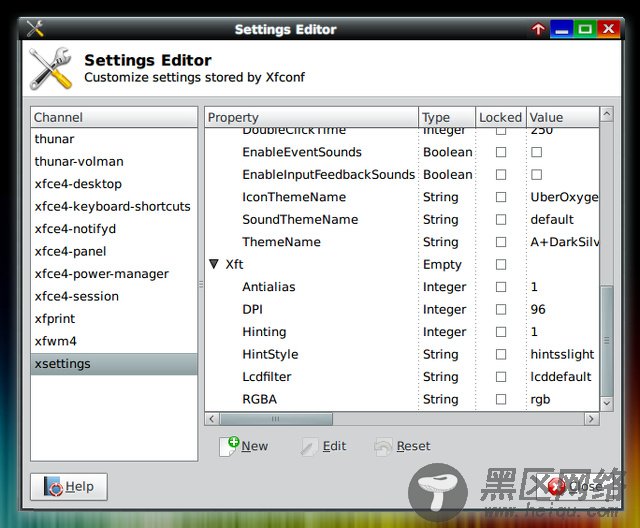Screen dimensions: 640x528
Task: Close the window with the red X
Action: (x=609, y=29)
